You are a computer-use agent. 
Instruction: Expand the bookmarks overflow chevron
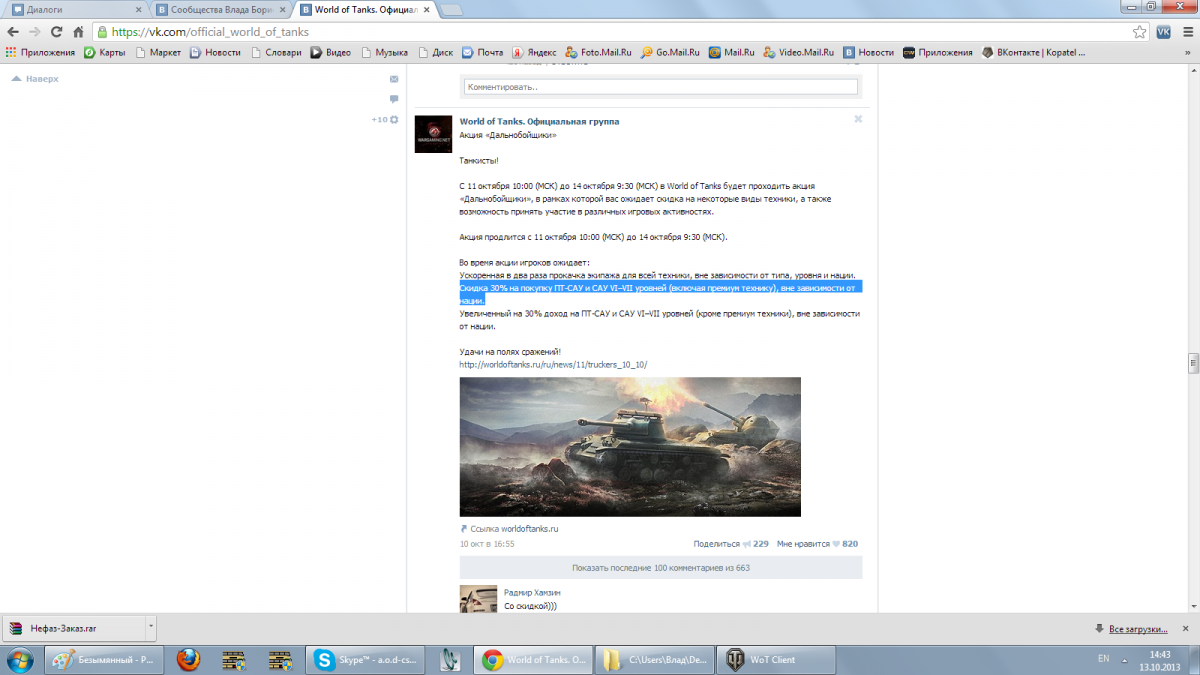pyautogui.click(x=1190, y=52)
